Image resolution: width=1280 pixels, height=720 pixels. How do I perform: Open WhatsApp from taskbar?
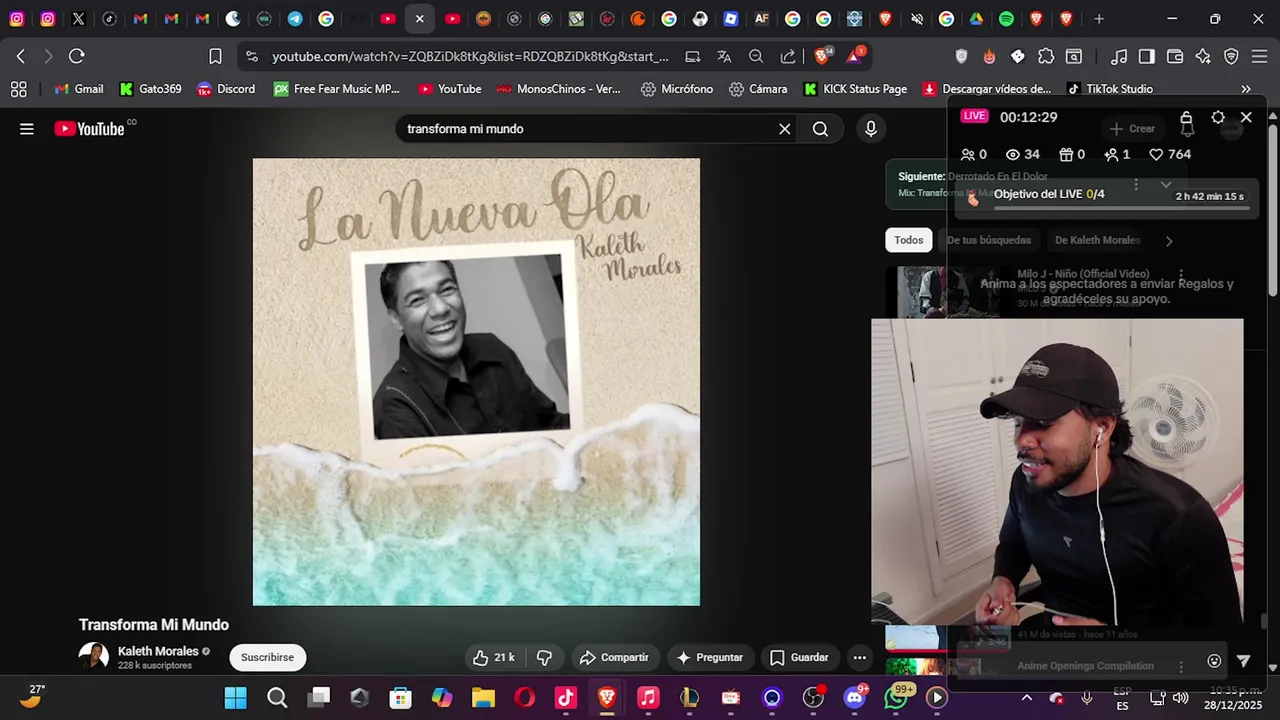click(896, 698)
